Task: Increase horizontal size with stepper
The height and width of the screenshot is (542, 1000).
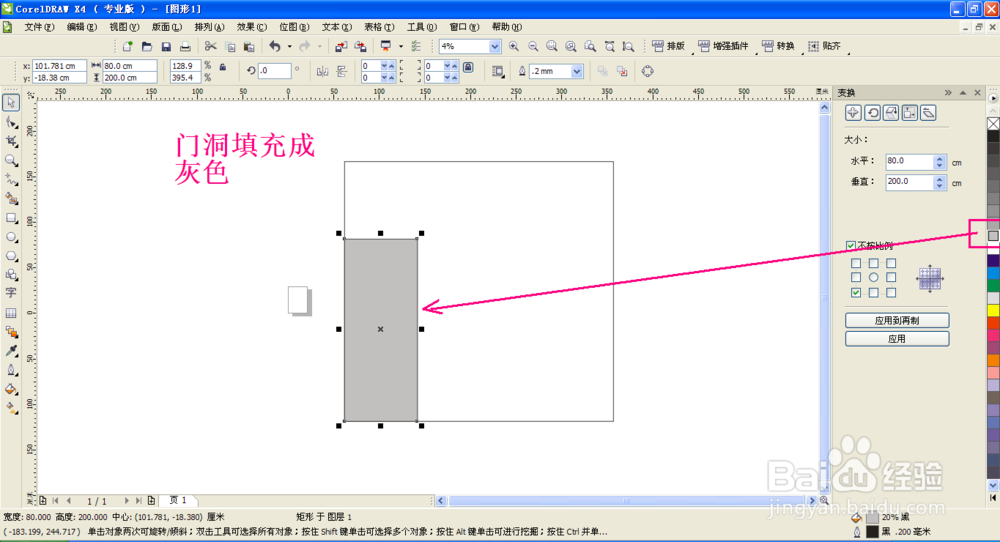Action: click(x=939, y=158)
